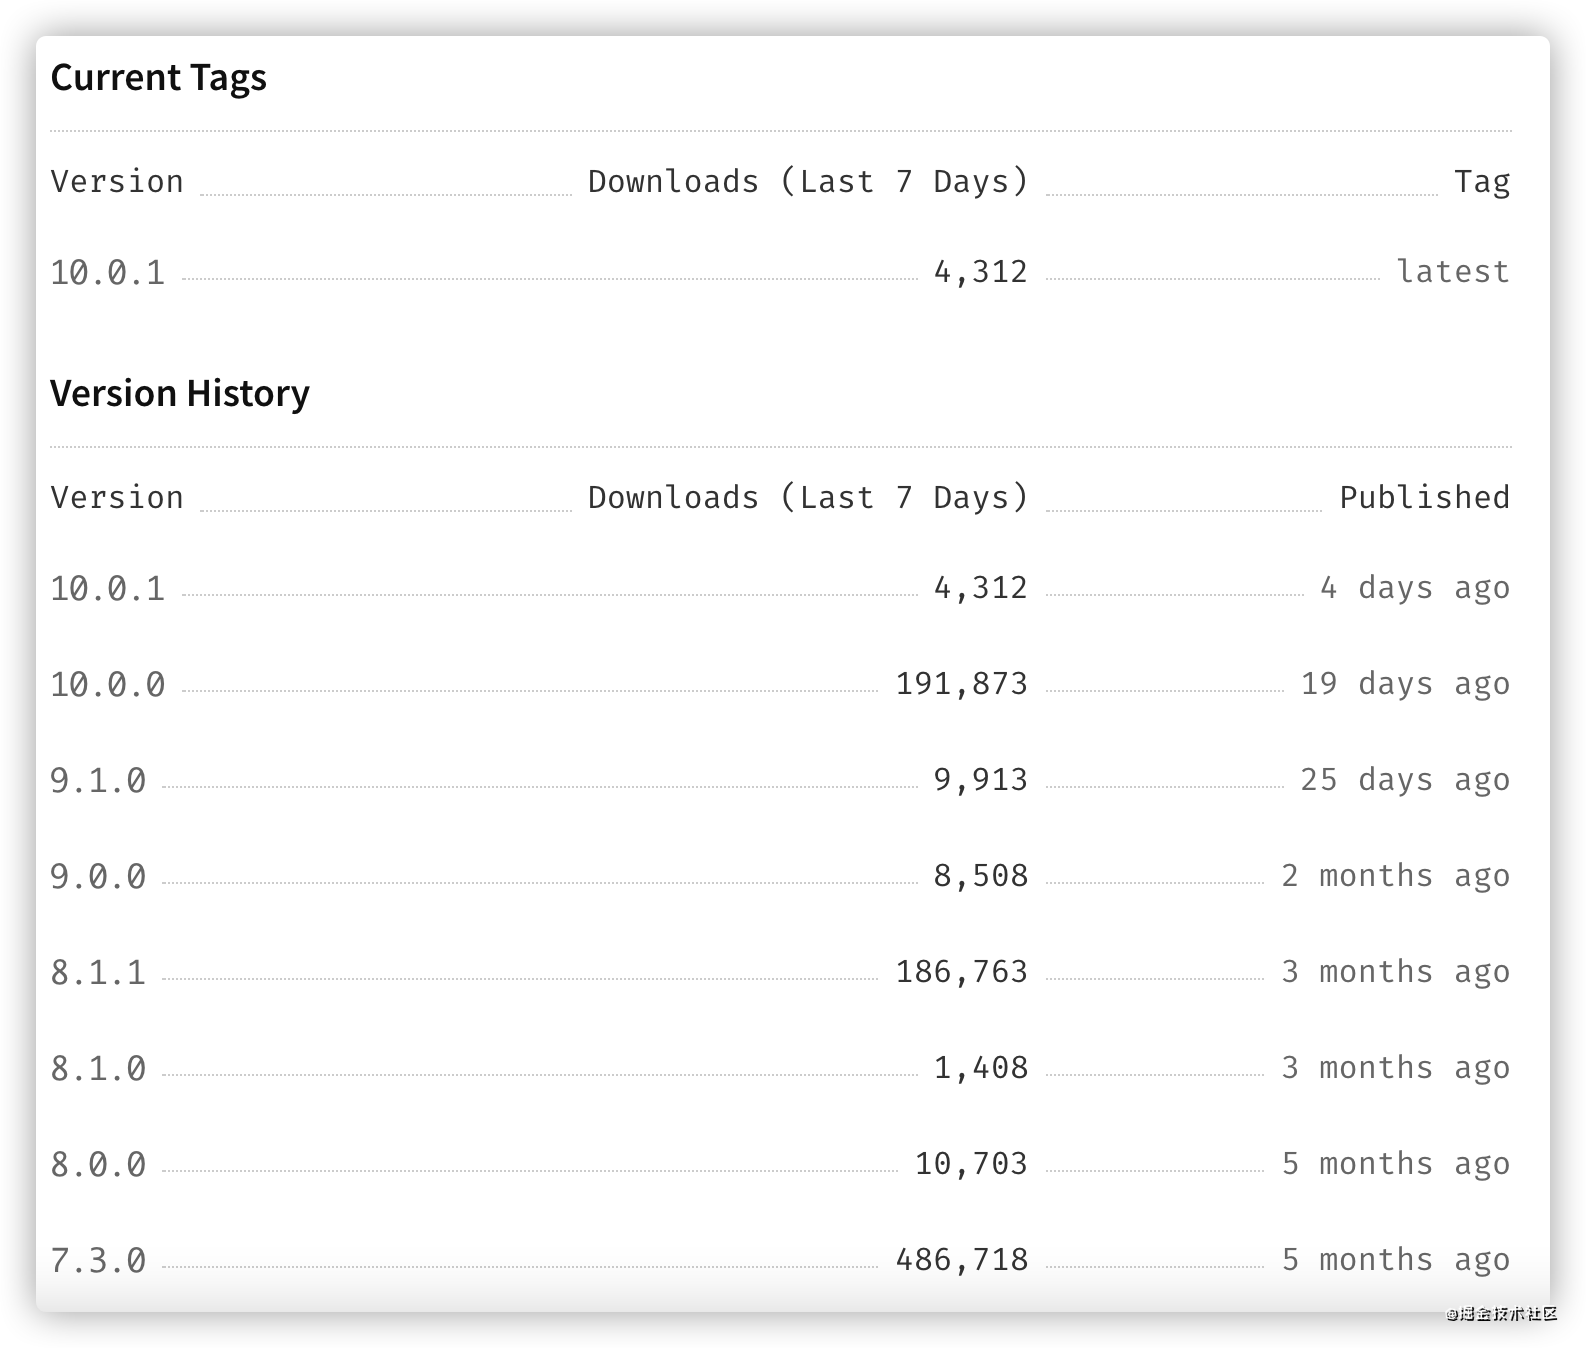Click the '2 months ago' published date

(x=1395, y=876)
